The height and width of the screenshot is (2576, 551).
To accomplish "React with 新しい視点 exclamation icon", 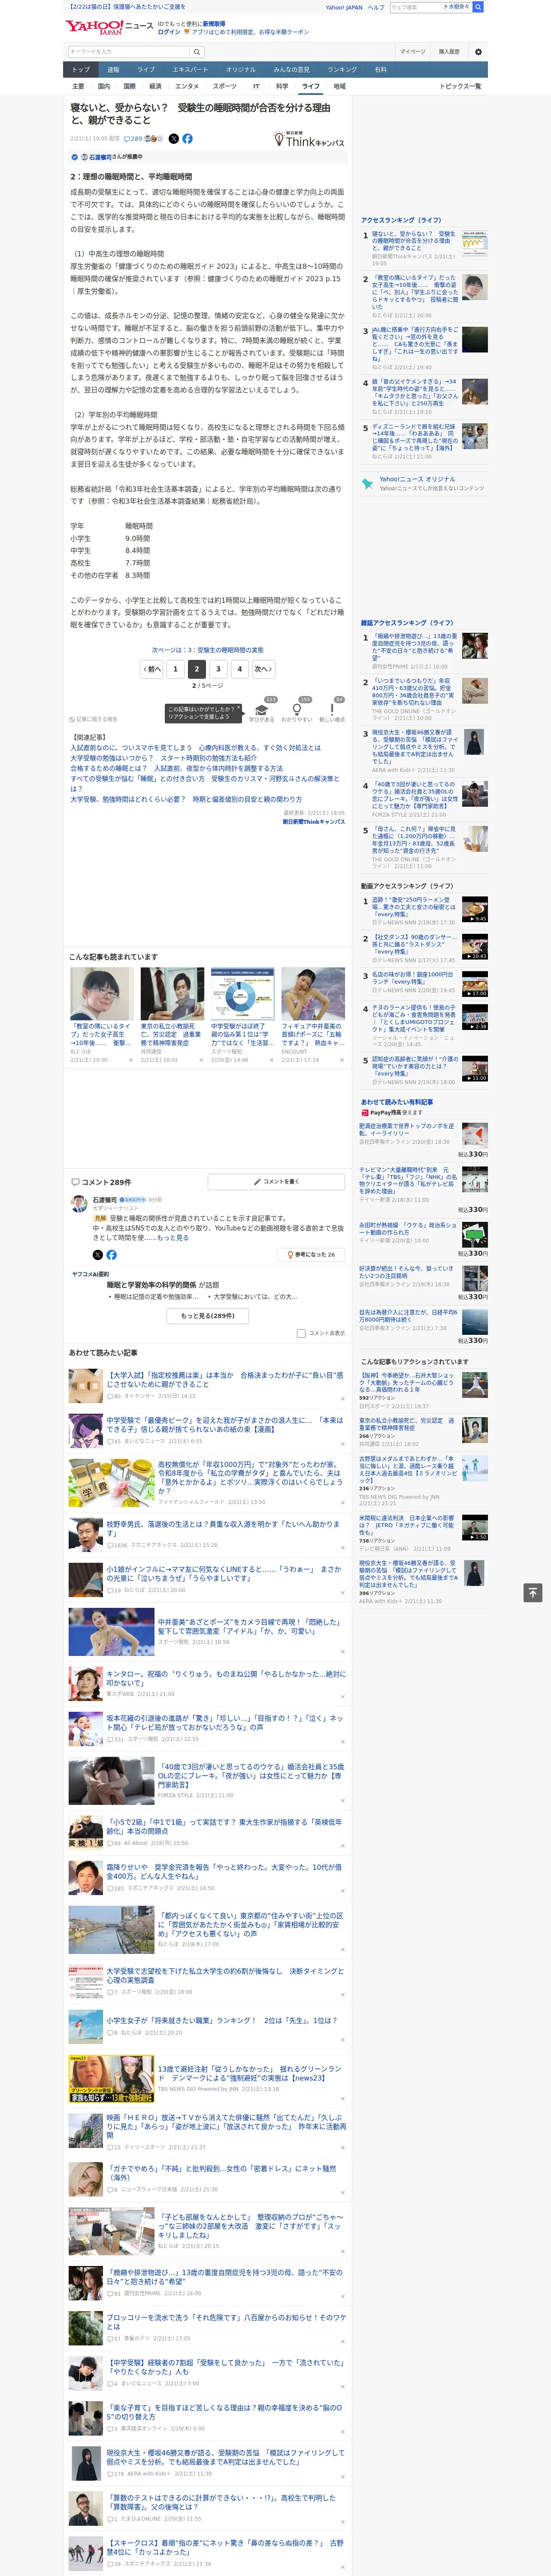I will pyautogui.click(x=332, y=712).
